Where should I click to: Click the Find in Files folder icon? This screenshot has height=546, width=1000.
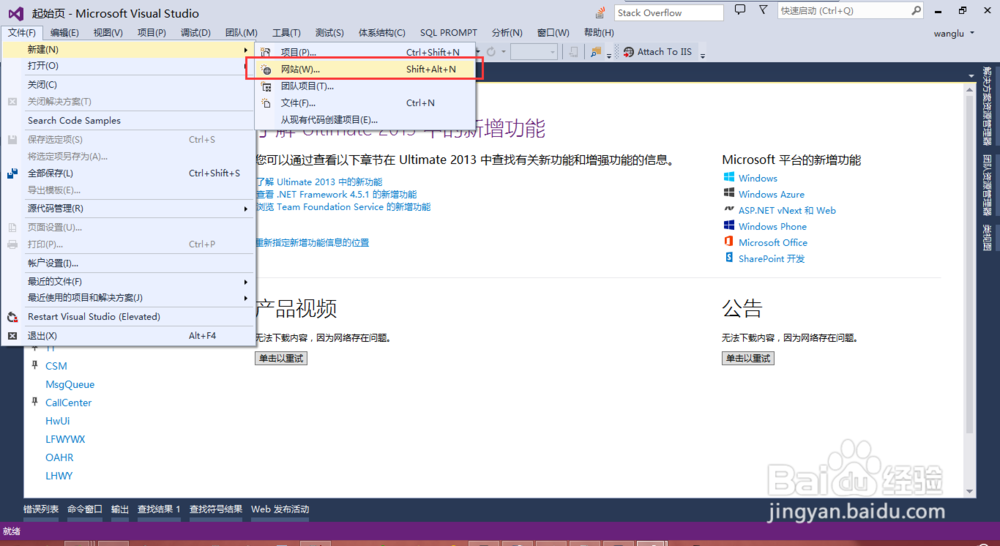(x=596, y=52)
